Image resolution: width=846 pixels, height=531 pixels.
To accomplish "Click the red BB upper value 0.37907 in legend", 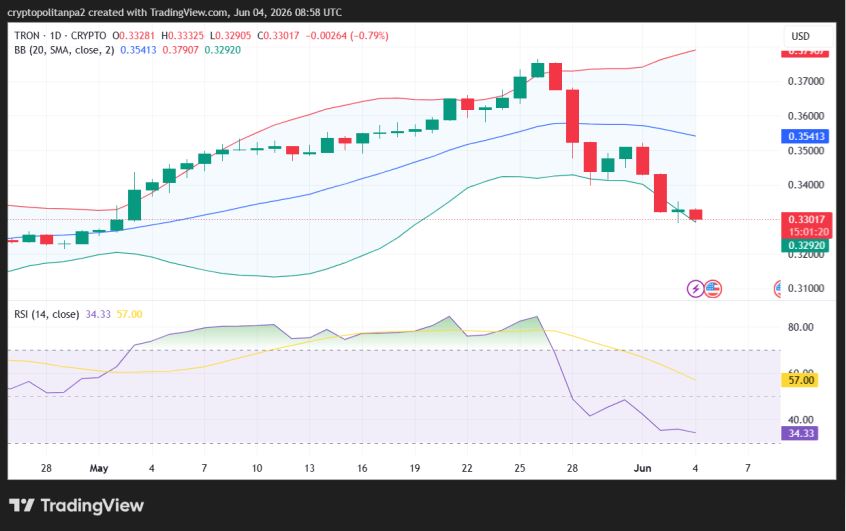I will 181,50.
